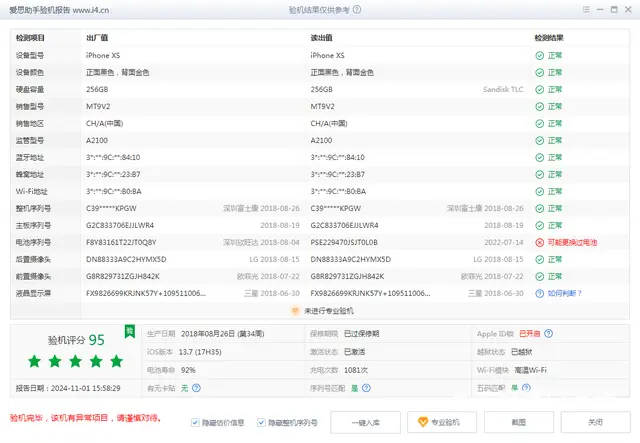Open the help icon next to 五码匹配
This screenshot has width=640, height=443.
pos(527,387)
